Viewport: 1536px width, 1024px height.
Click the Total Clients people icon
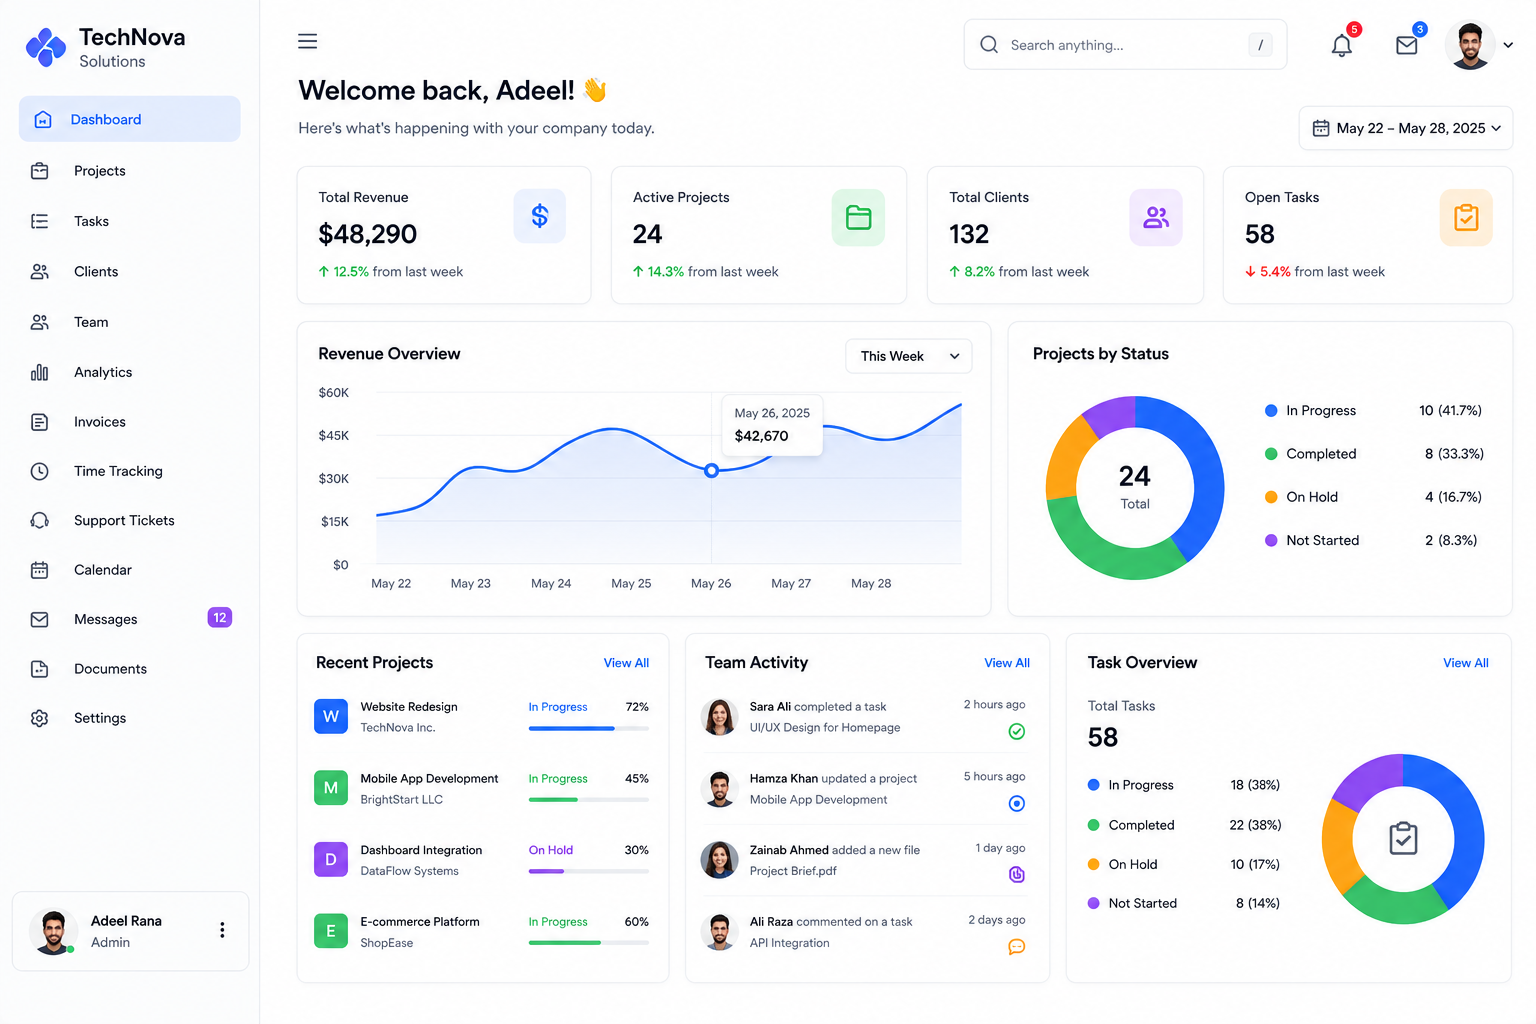[1156, 217]
